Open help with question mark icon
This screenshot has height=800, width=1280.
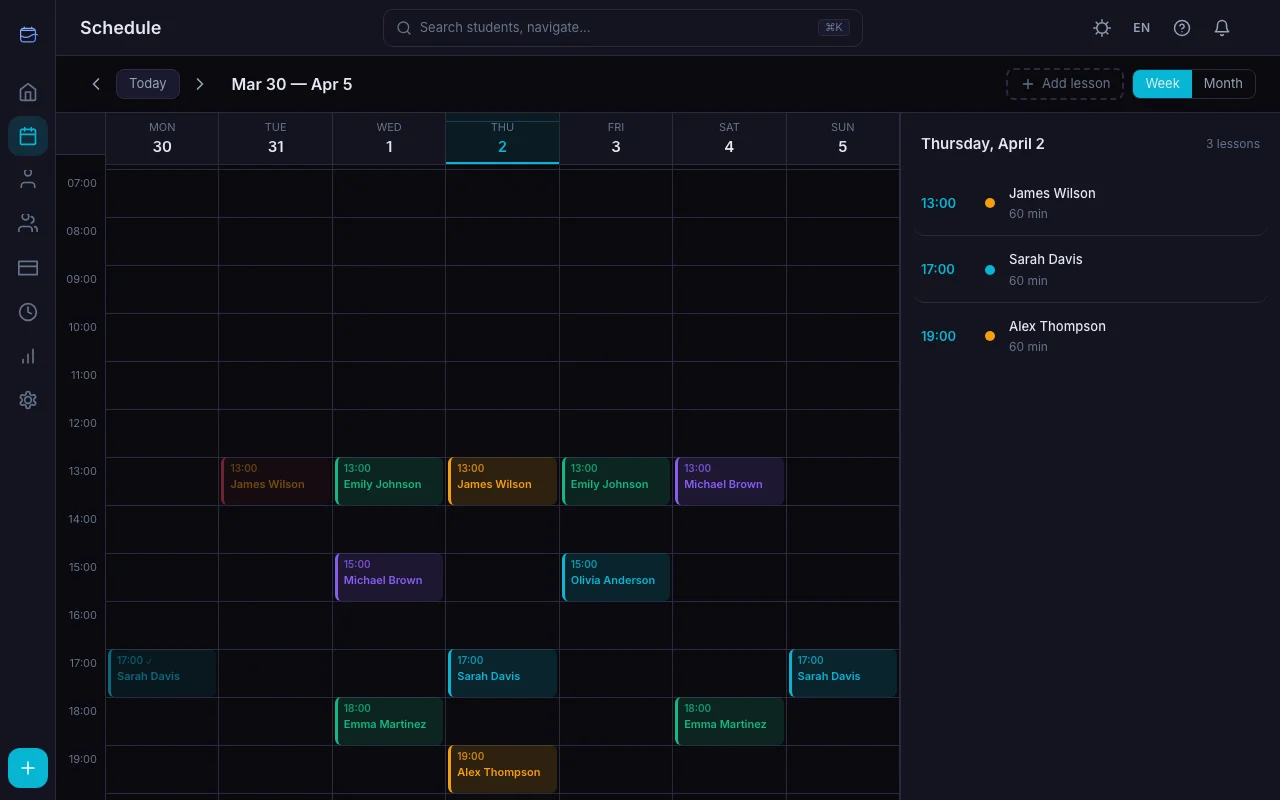(1182, 28)
